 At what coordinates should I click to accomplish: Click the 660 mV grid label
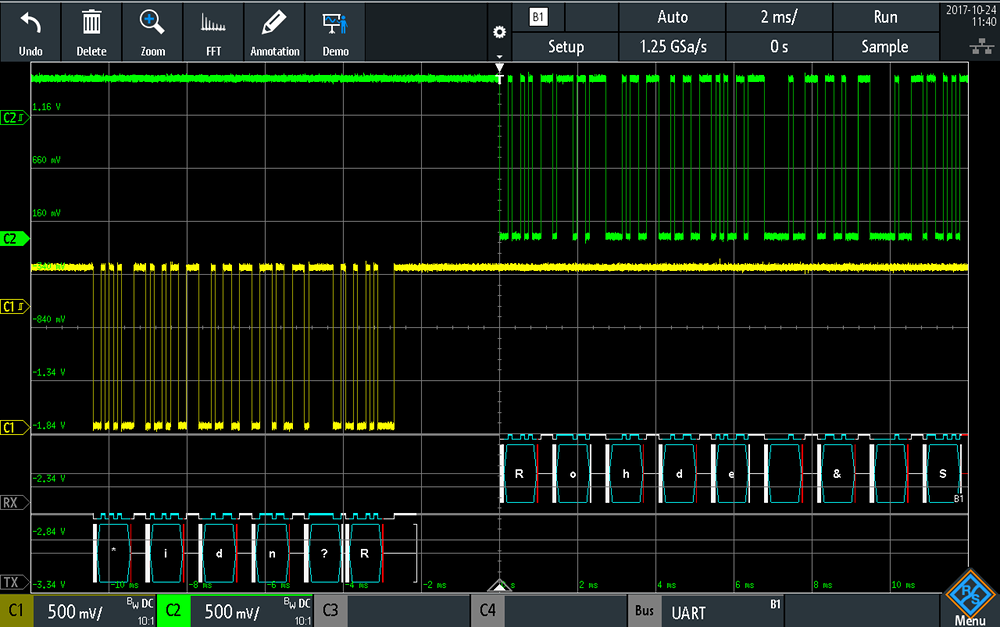point(47,159)
